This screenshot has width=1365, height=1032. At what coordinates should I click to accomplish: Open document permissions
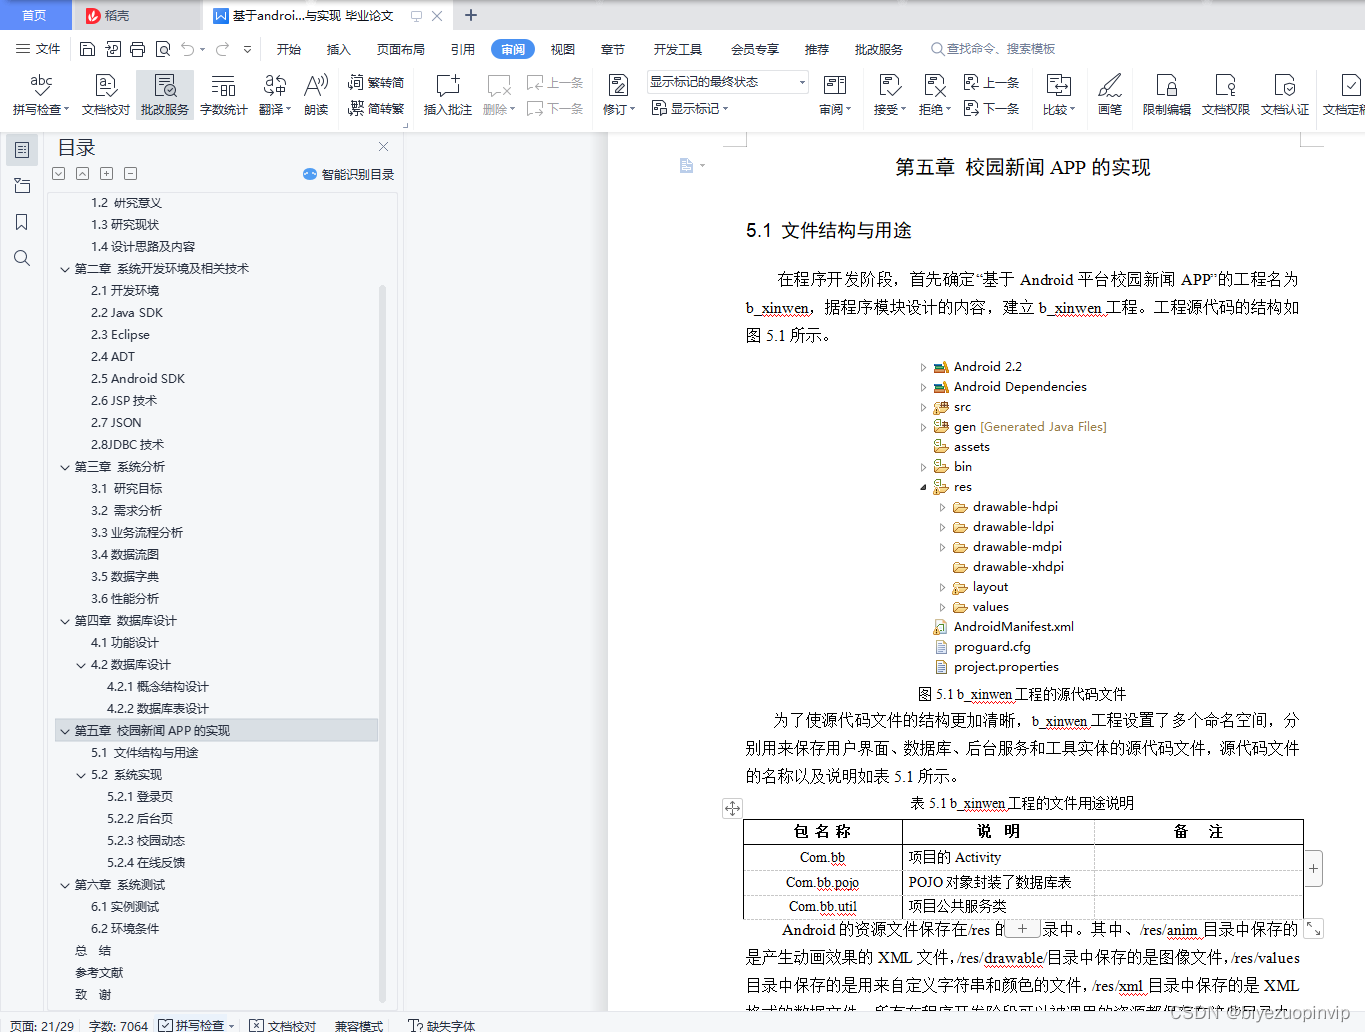click(1226, 95)
